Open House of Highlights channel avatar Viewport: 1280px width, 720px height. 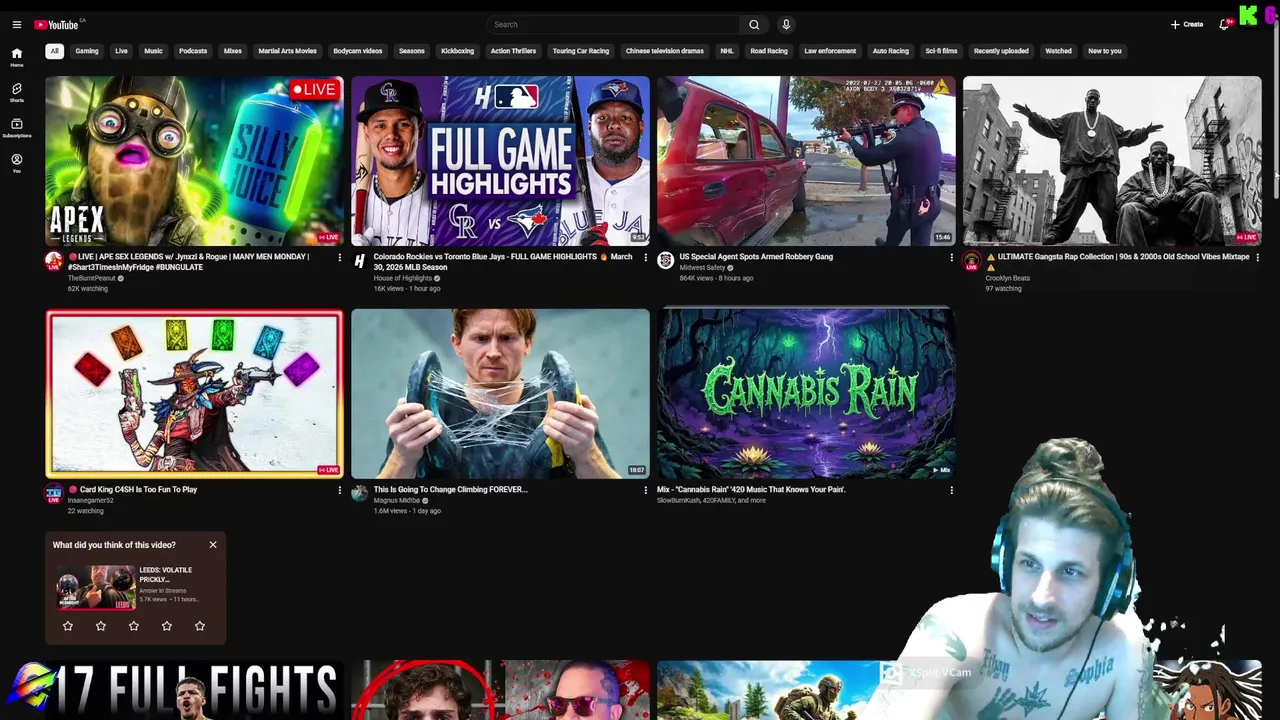click(x=360, y=261)
